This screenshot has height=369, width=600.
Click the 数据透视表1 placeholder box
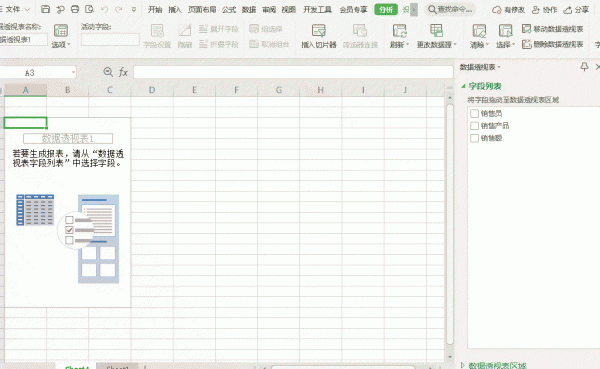pos(68,138)
